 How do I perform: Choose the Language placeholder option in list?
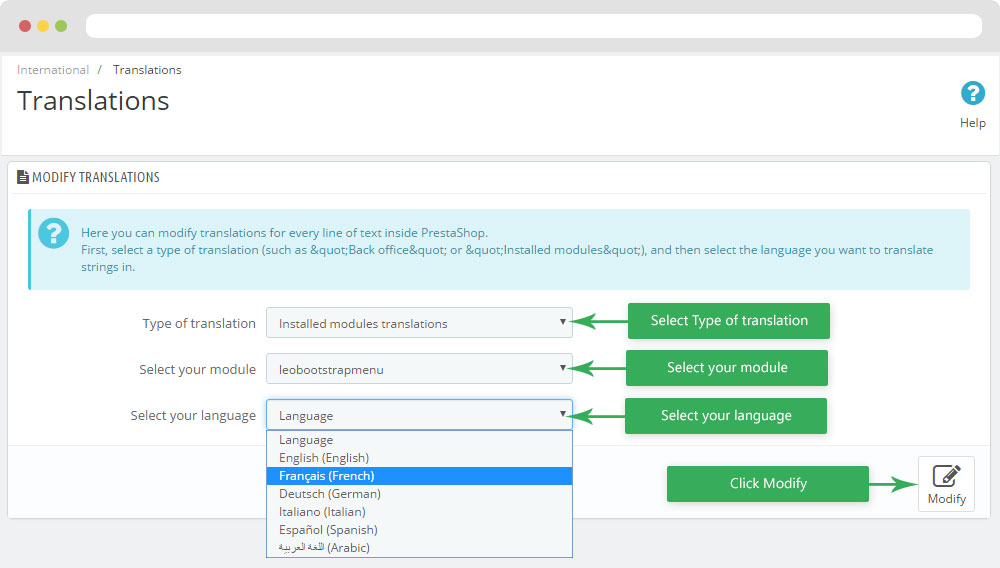tap(419, 440)
